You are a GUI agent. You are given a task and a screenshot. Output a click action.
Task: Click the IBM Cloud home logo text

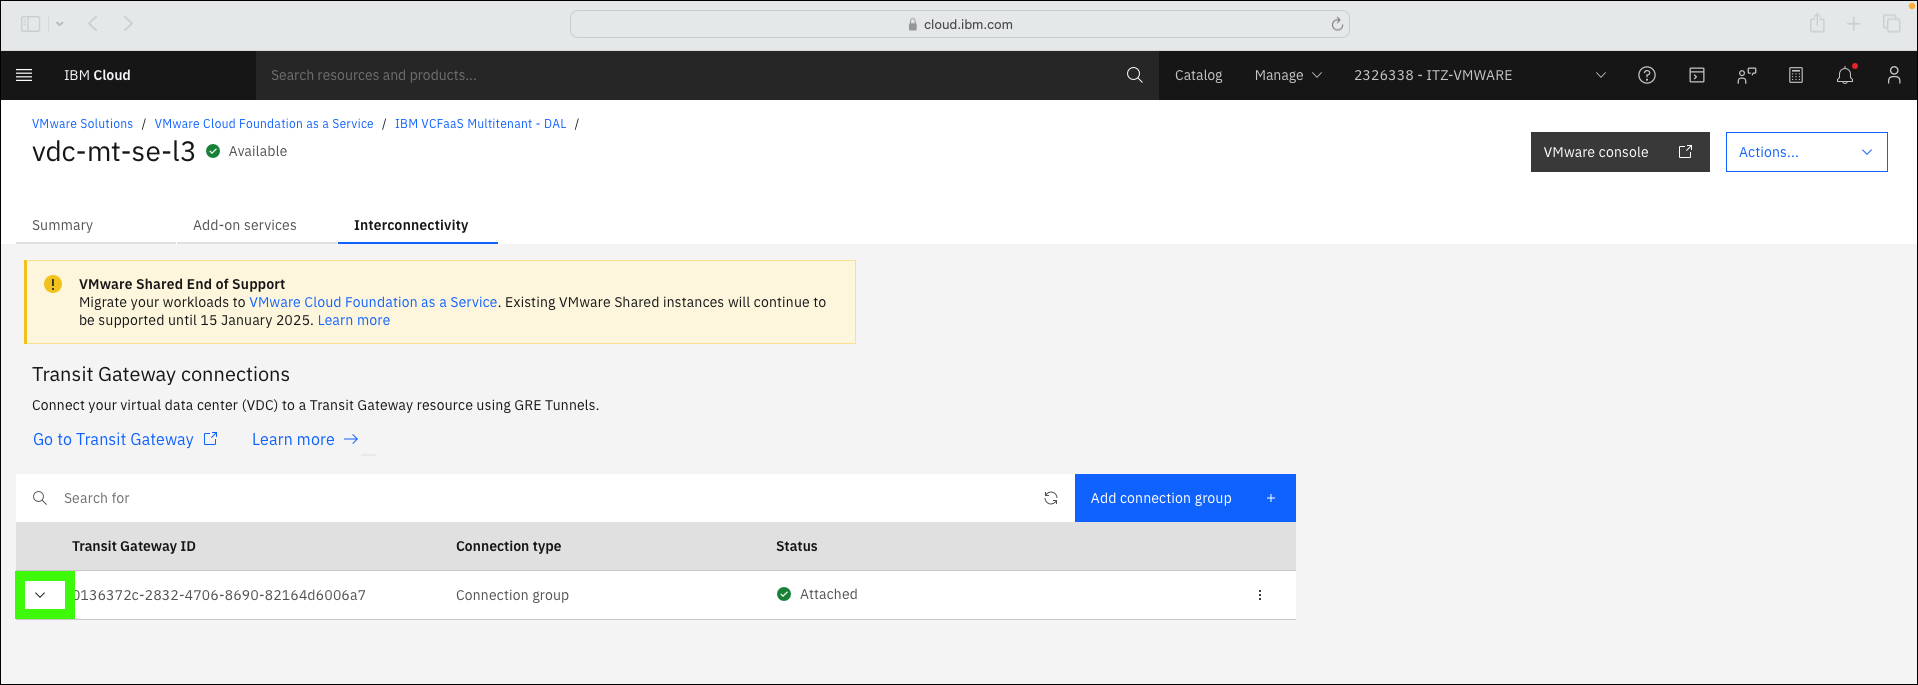click(x=97, y=75)
